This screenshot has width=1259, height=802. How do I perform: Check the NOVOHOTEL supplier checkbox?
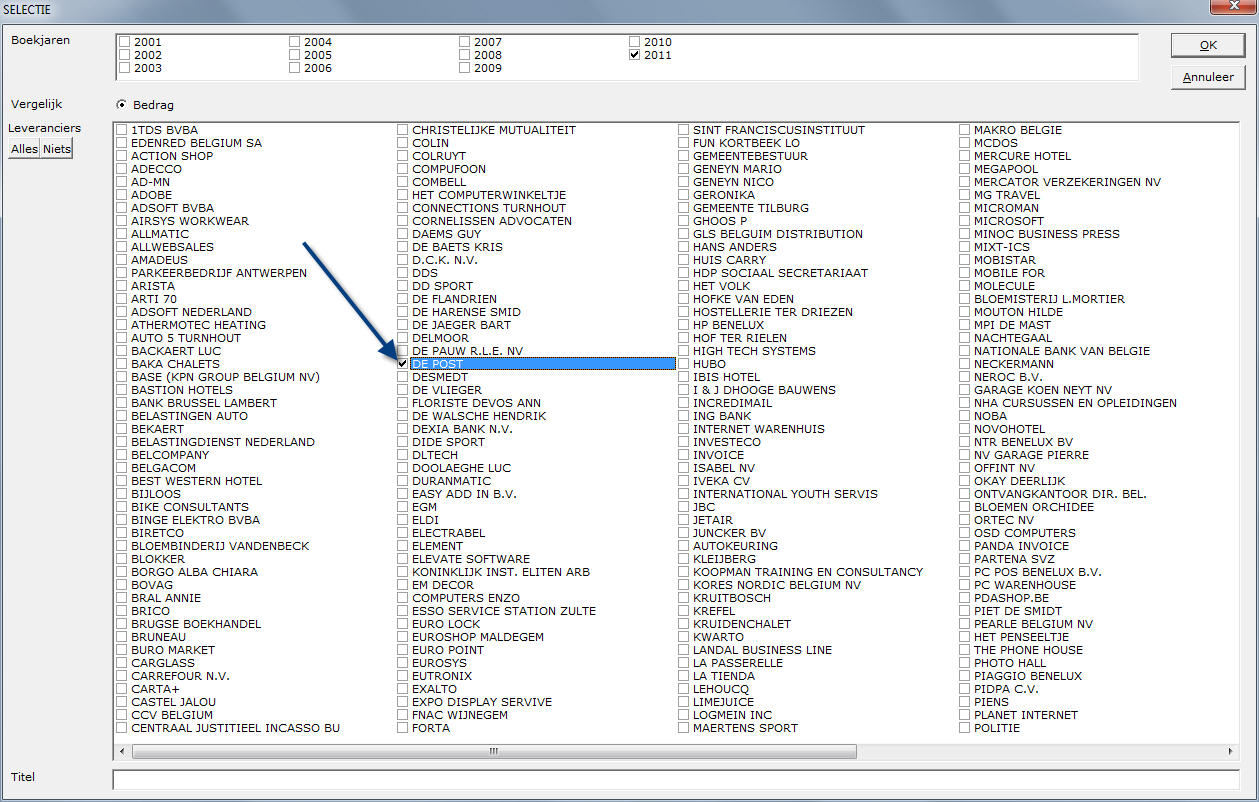coord(964,429)
